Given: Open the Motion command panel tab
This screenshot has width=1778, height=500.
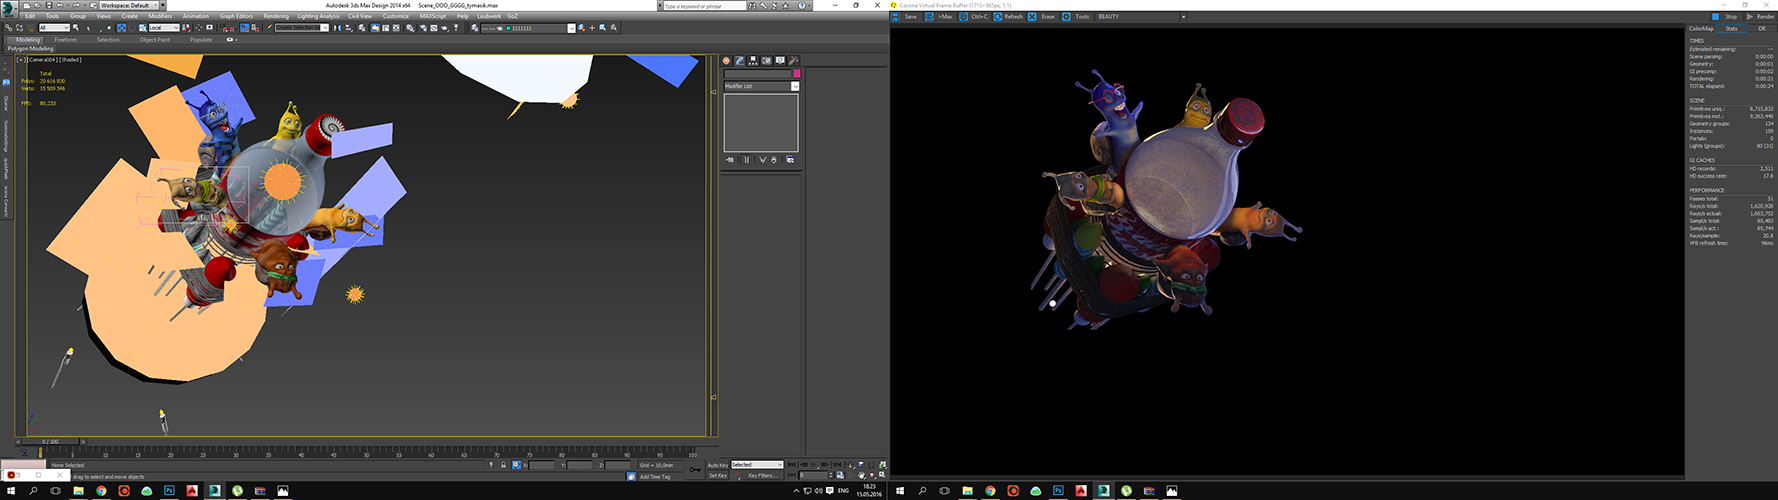Looking at the screenshot, I should pyautogui.click(x=766, y=61).
